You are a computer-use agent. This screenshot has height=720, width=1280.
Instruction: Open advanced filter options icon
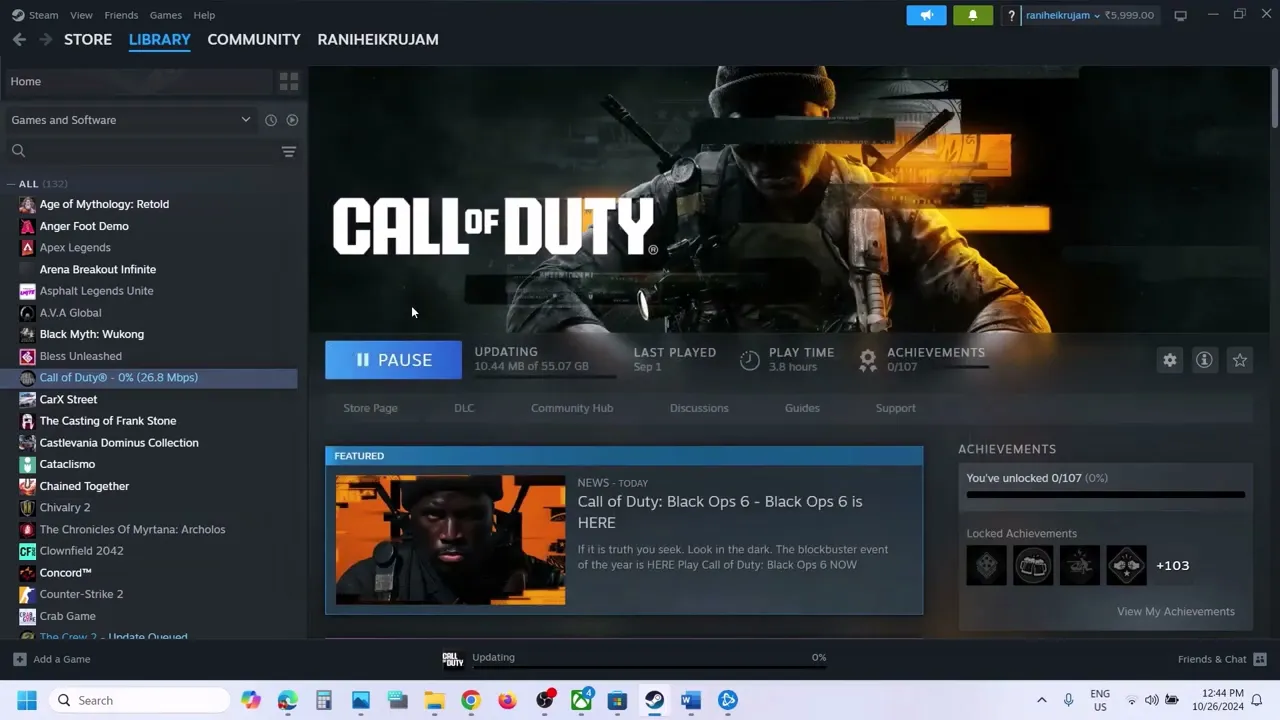[x=288, y=151]
